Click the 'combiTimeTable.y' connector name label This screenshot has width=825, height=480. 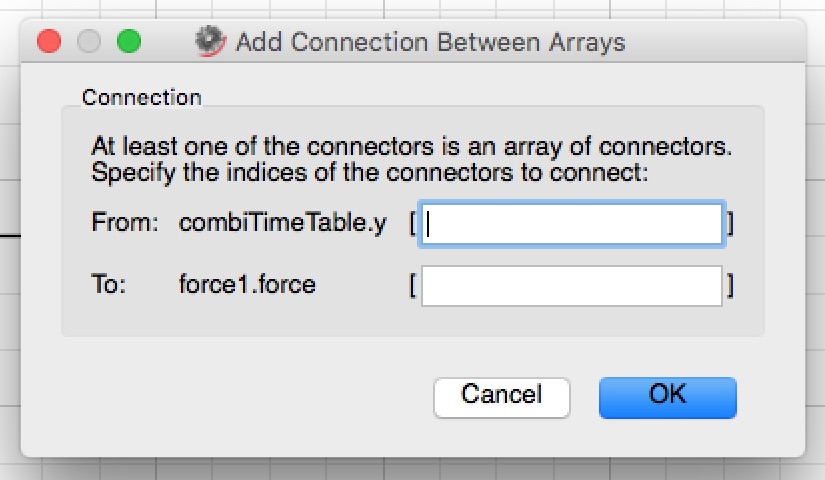283,223
